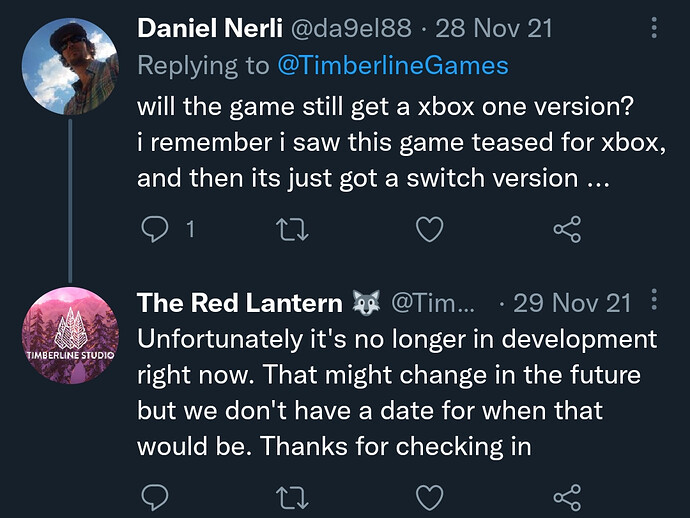Image resolution: width=690 pixels, height=518 pixels.
Task: Reply to Daniel Nerli's tweet
Action: pyautogui.click(x=154, y=229)
